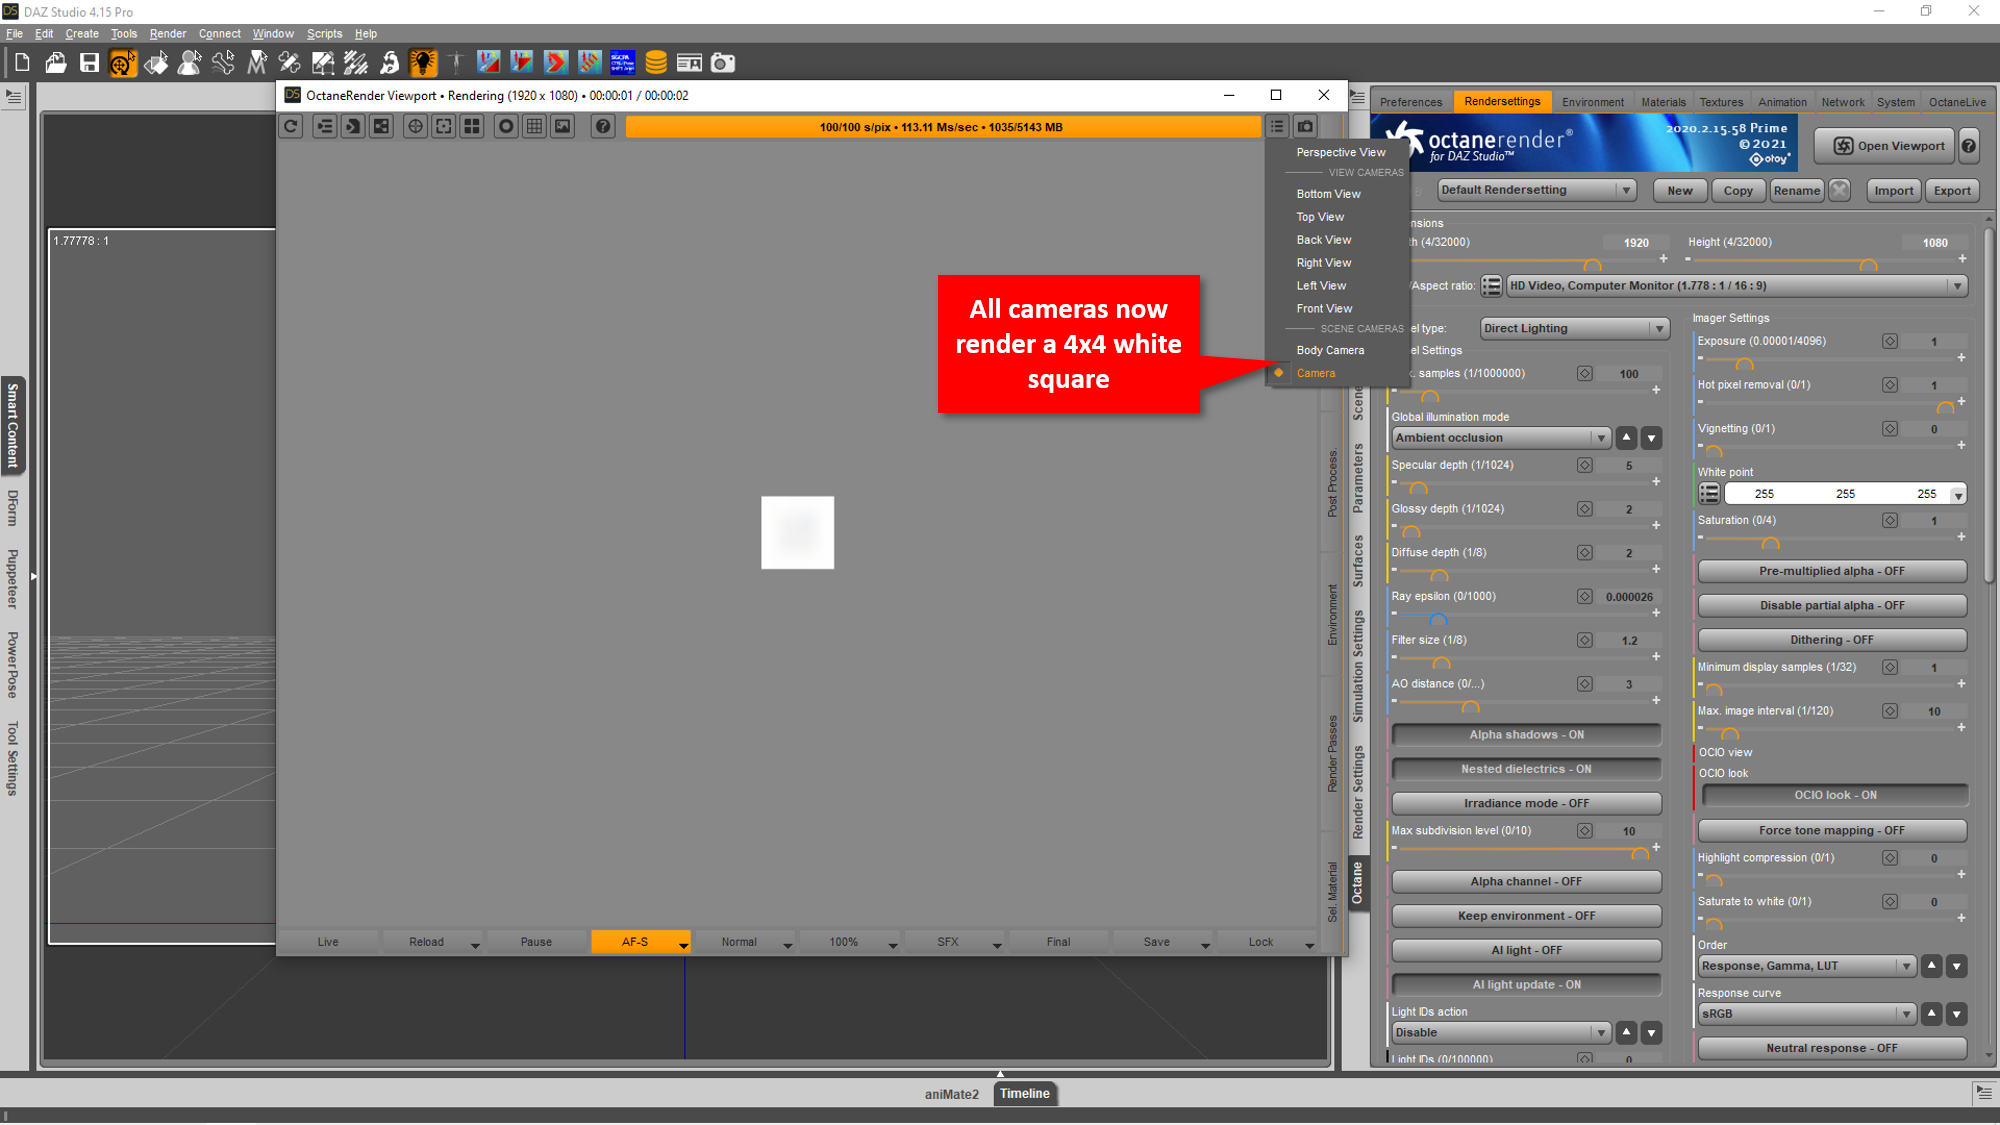This screenshot has height=1125, width=2000.
Task: Open the Response curve sRGB dropdown
Action: click(x=1805, y=1014)
